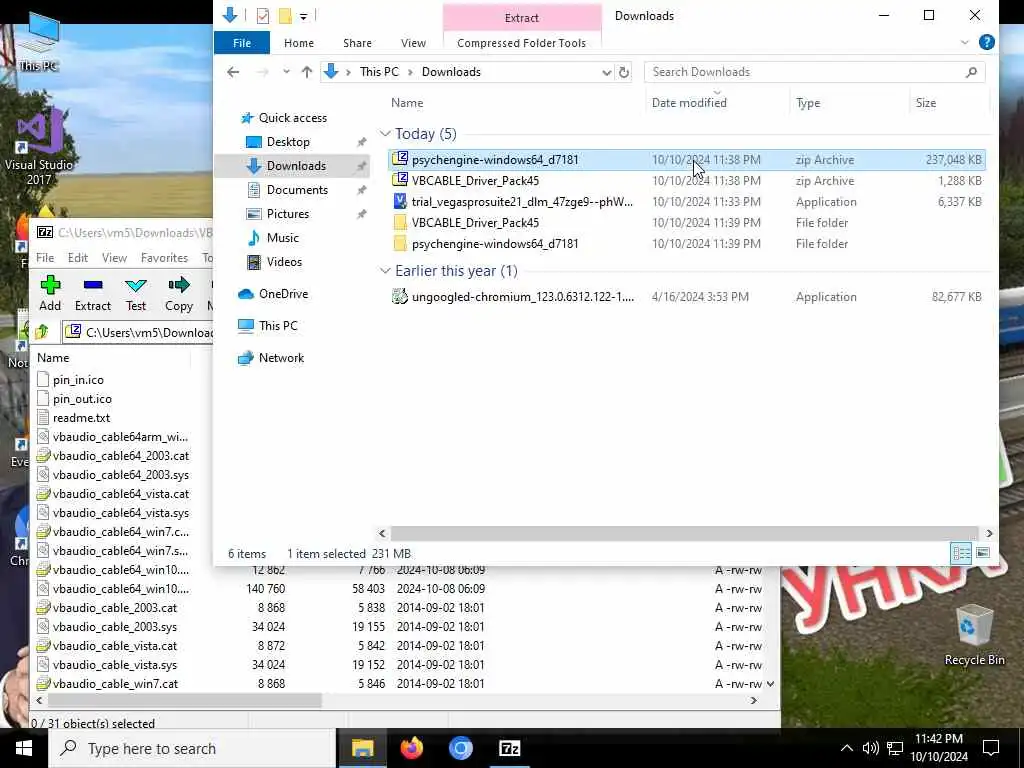The height and width of the screenshot is (768, 1024).
Task: Click the Add button in 7-Zip toolbar
Action: 50,293
